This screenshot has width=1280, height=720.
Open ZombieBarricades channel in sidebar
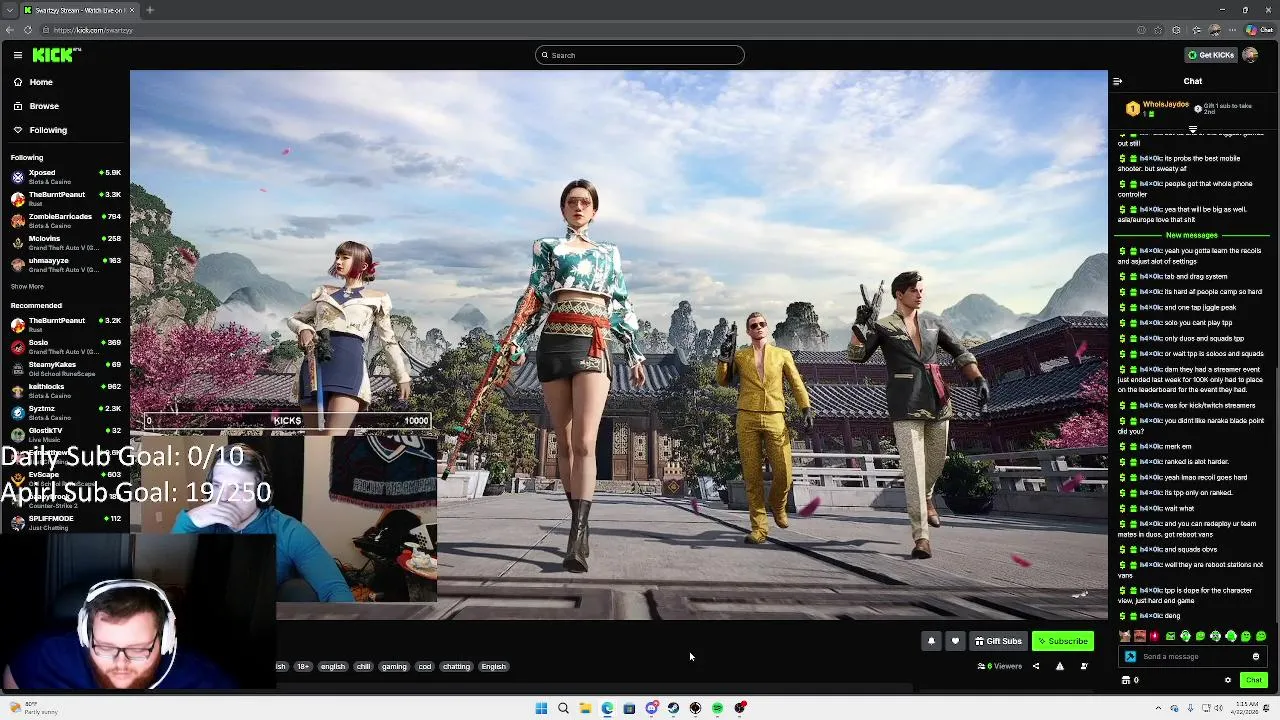click(x=65, y=220)
